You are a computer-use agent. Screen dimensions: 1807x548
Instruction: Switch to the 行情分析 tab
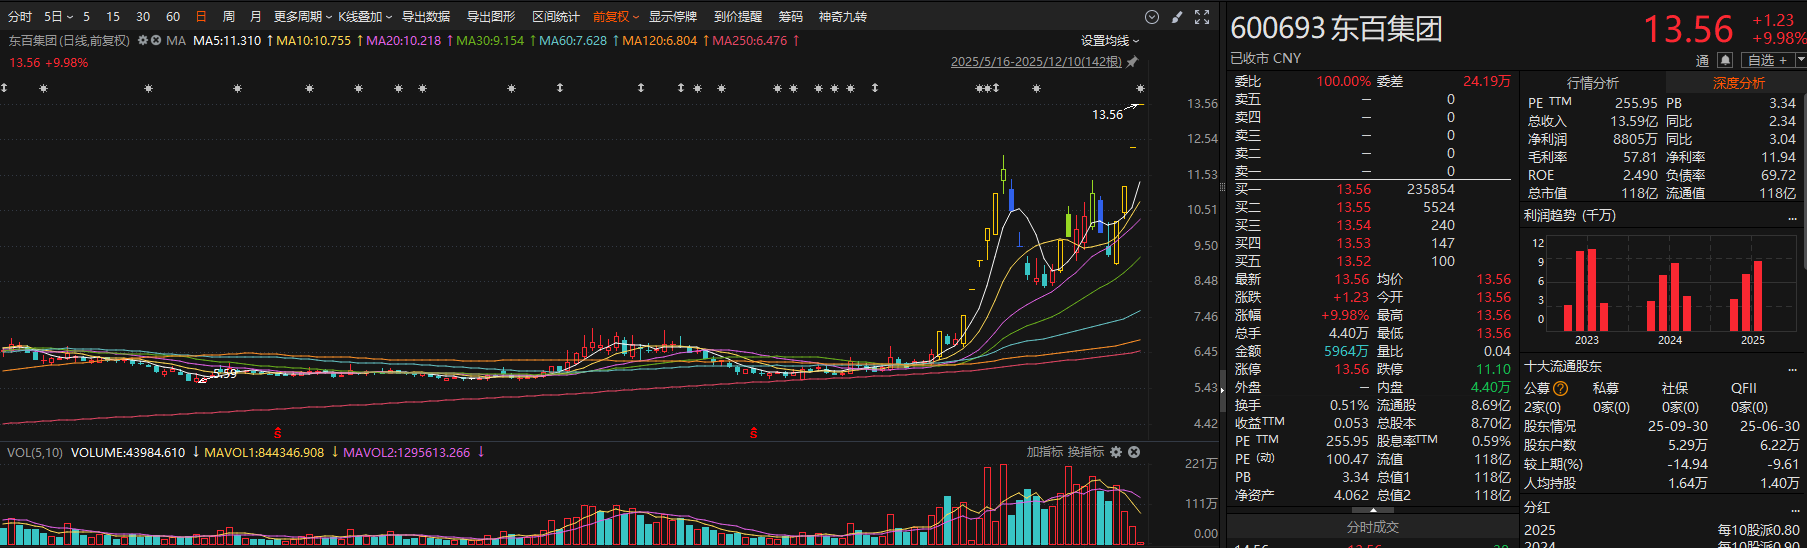point(1592,83)
